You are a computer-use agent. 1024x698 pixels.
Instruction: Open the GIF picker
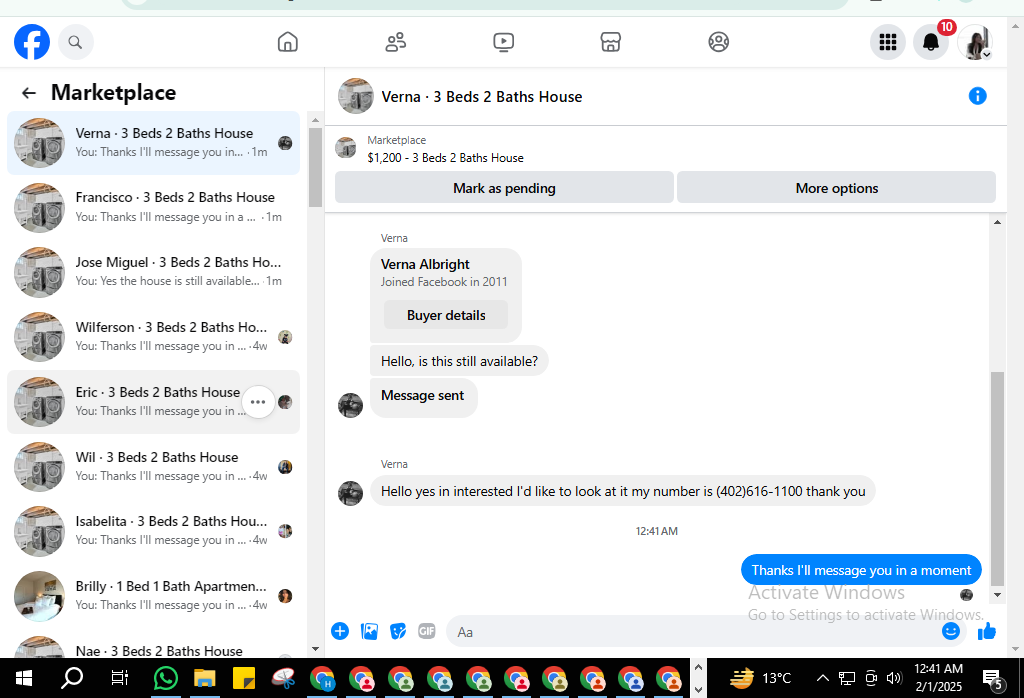click(x=426, y=631)
